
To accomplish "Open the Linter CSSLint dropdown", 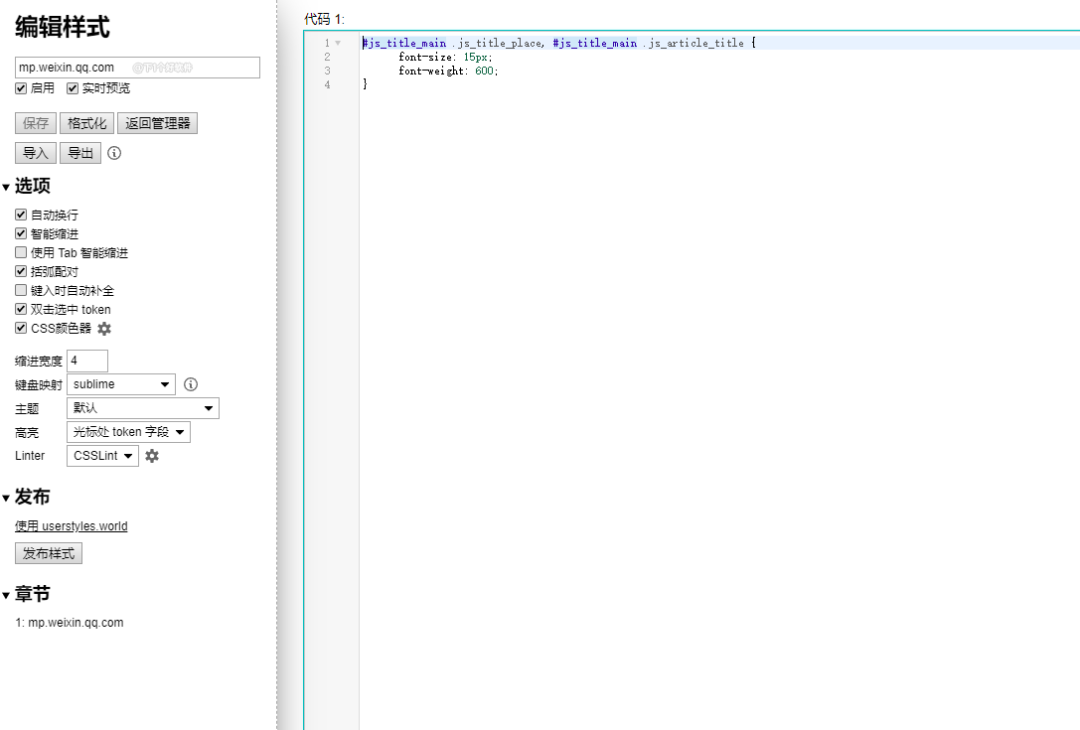I will [x=103, y=456].
